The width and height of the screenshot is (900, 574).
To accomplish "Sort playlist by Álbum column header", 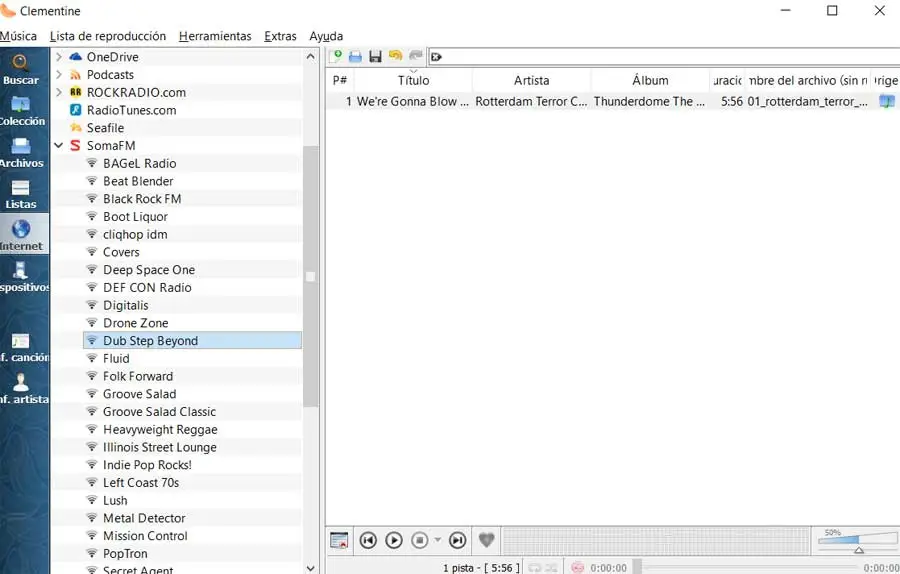I will point(650,80).
